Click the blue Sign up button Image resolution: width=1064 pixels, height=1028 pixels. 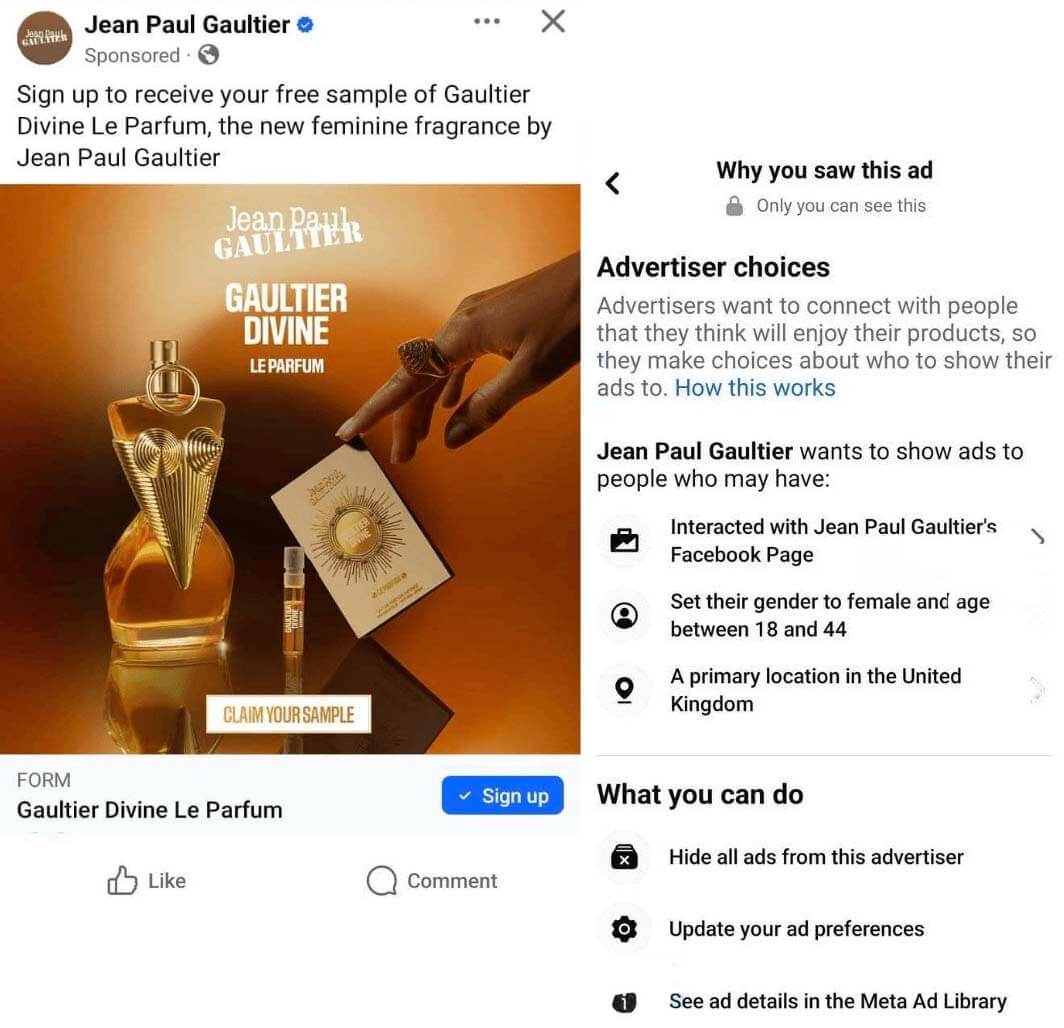(x=502, y=795)
